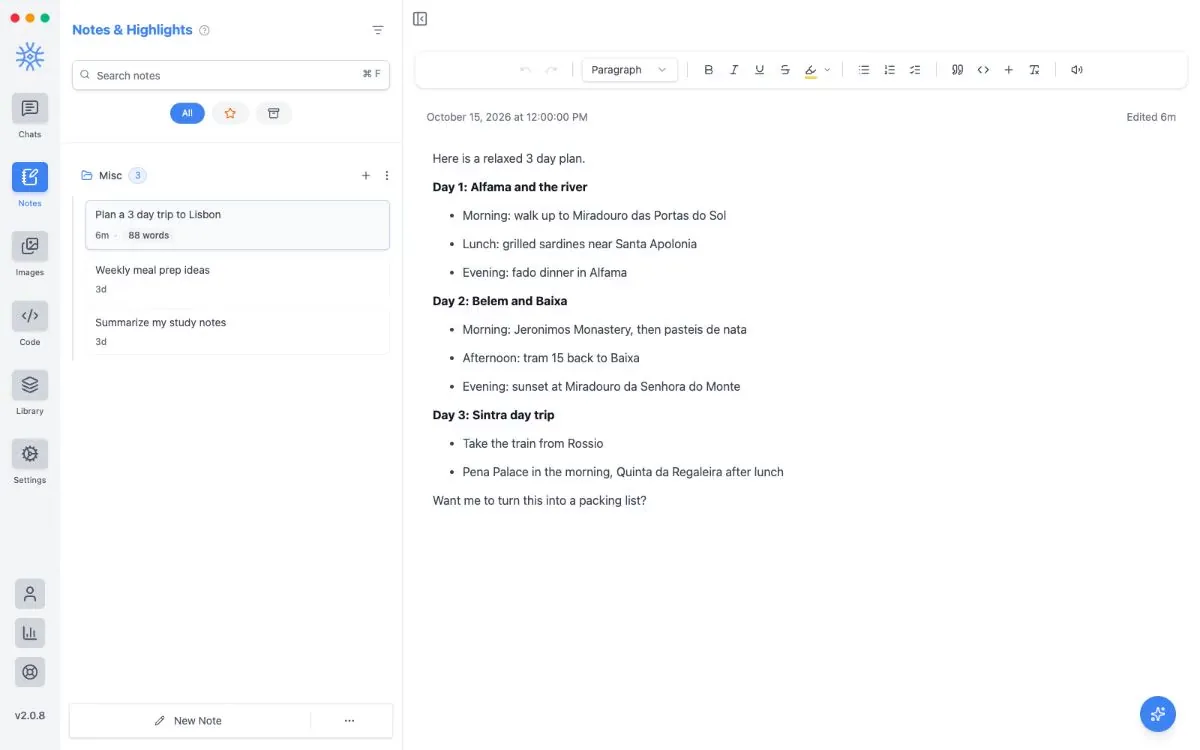This screenshot has height=750, width=1200.
Task: Read the note aloud with speaker icon
Action: pyautogui.click(x=1077, y=70)
